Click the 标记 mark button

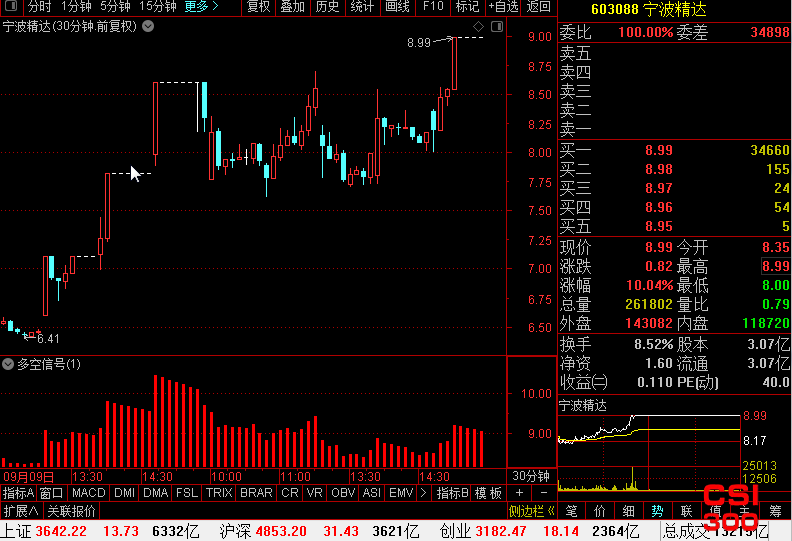pos(467,7)
